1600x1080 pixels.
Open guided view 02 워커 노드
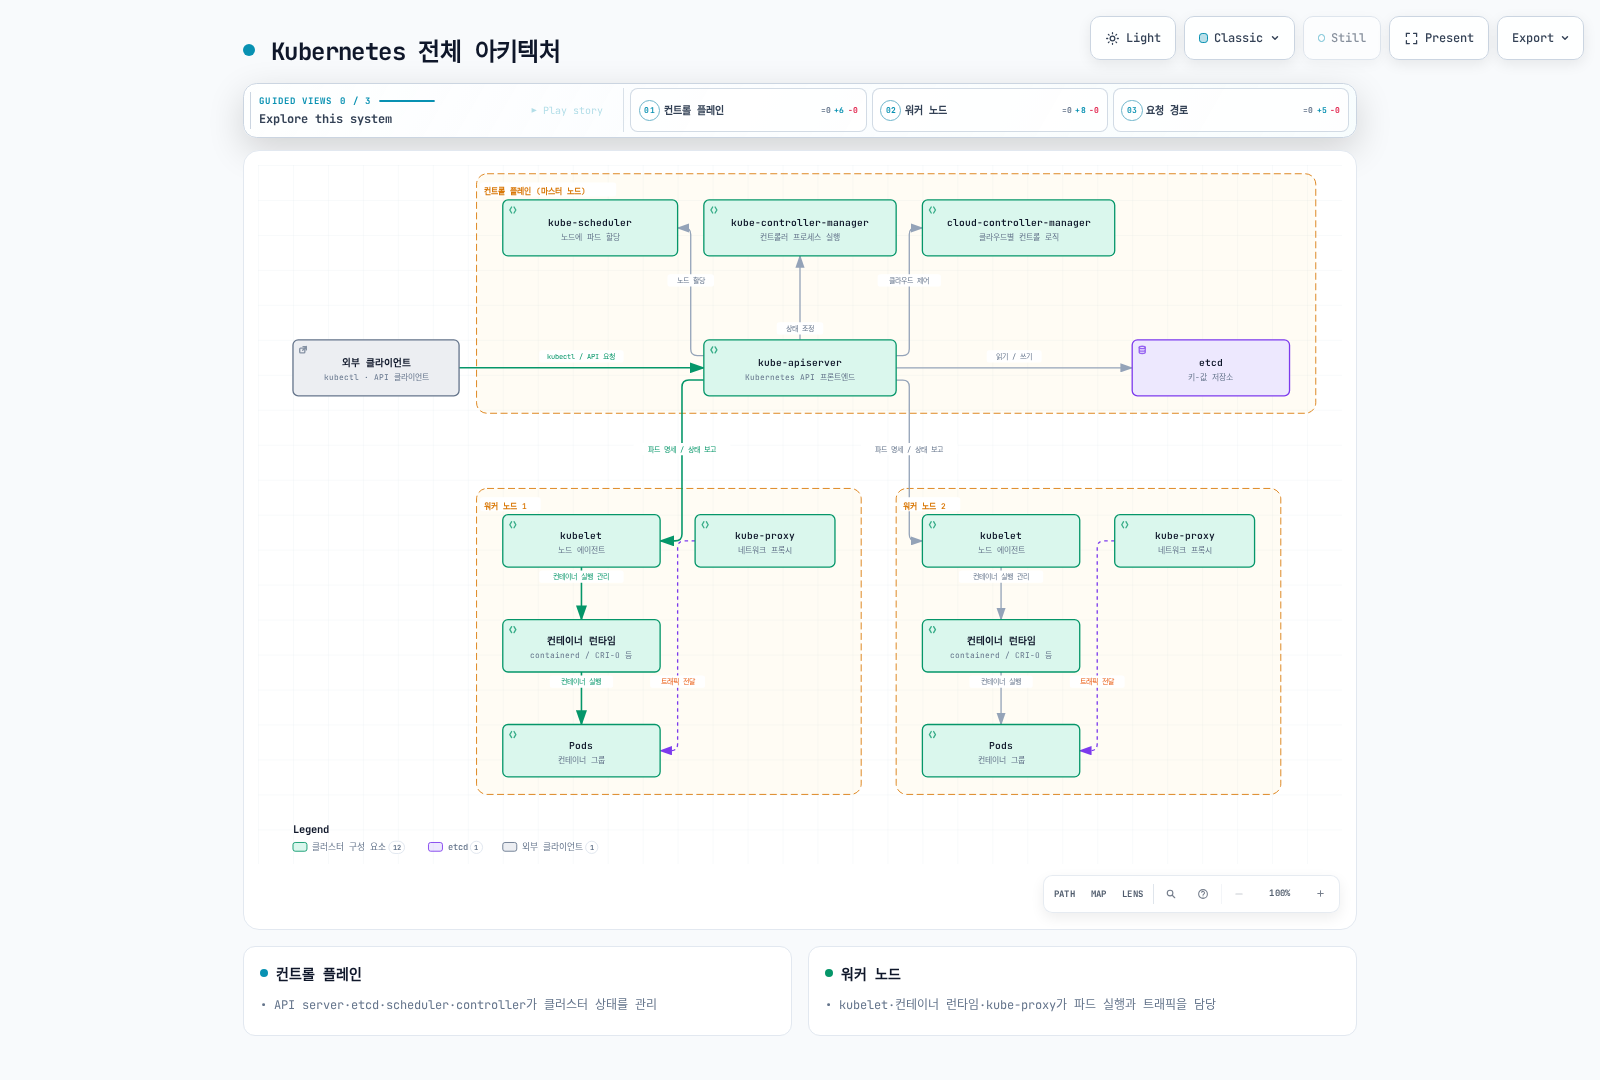pyautogui.click(x=989, y=110)
